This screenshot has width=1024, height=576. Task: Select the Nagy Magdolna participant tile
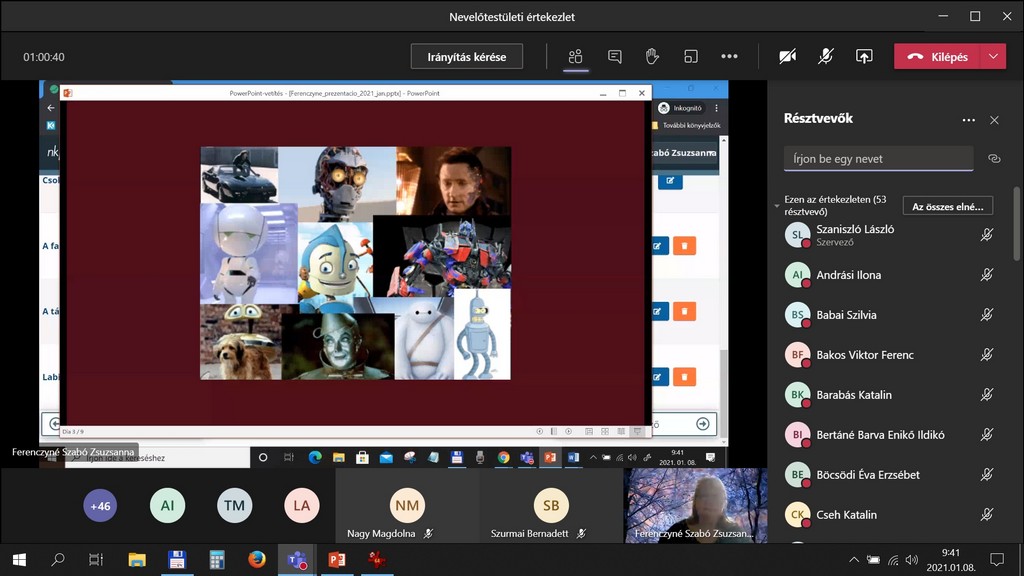tap(407, 505)
